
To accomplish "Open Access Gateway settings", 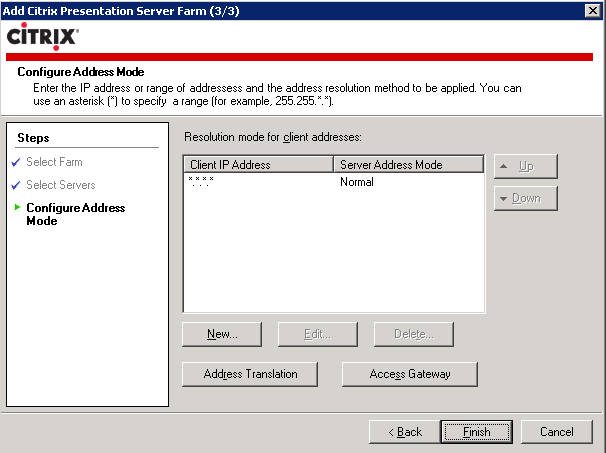I will [x=410, y=374].
